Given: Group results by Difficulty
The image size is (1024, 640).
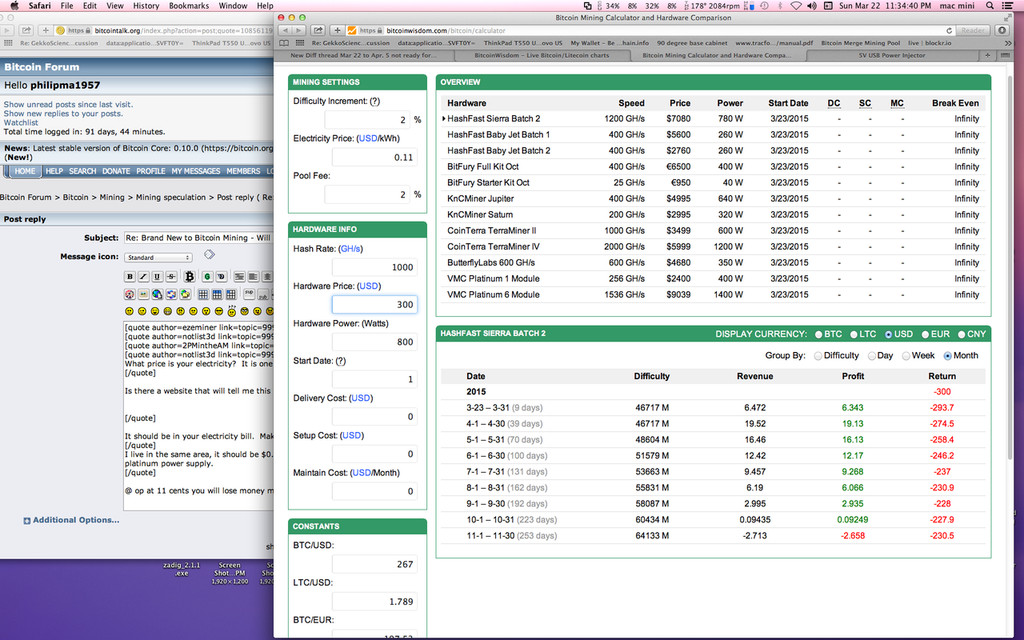Looking at the screenshot, I should coord(818,356).
